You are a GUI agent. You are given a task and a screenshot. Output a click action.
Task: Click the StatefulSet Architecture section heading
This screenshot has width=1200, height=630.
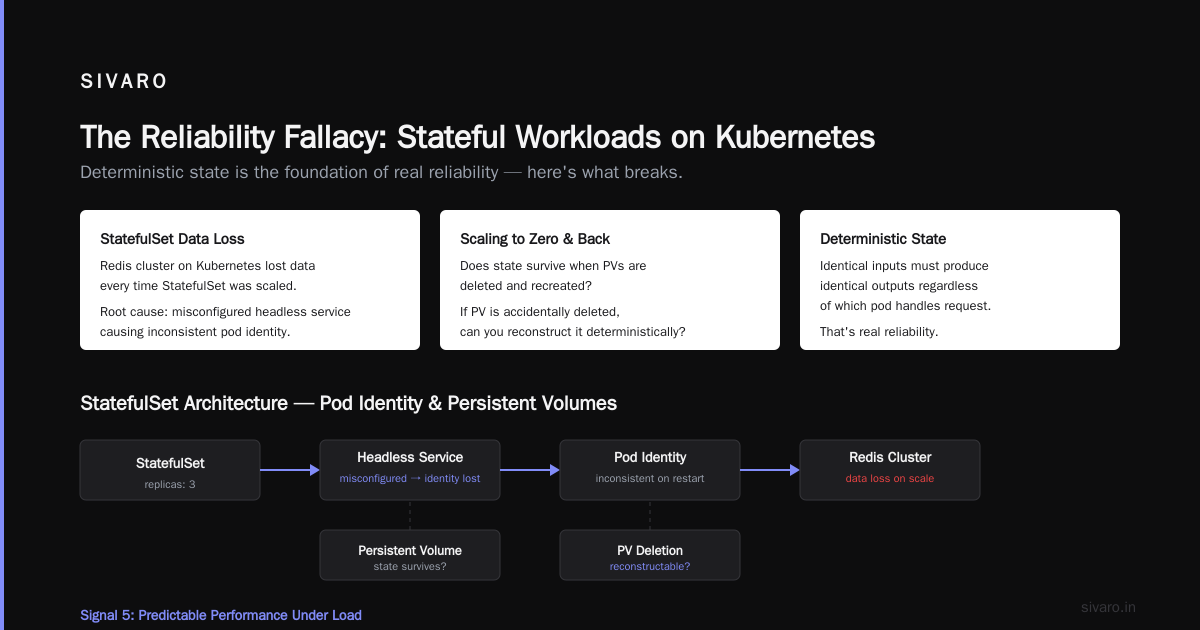[x=348, y=403]
